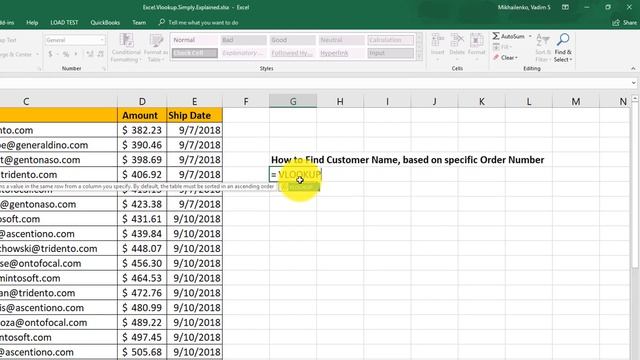Open the LOAD TEST tab
Image resolution: width=640 pixels, height=360 pixels.
tap(64, 22)
